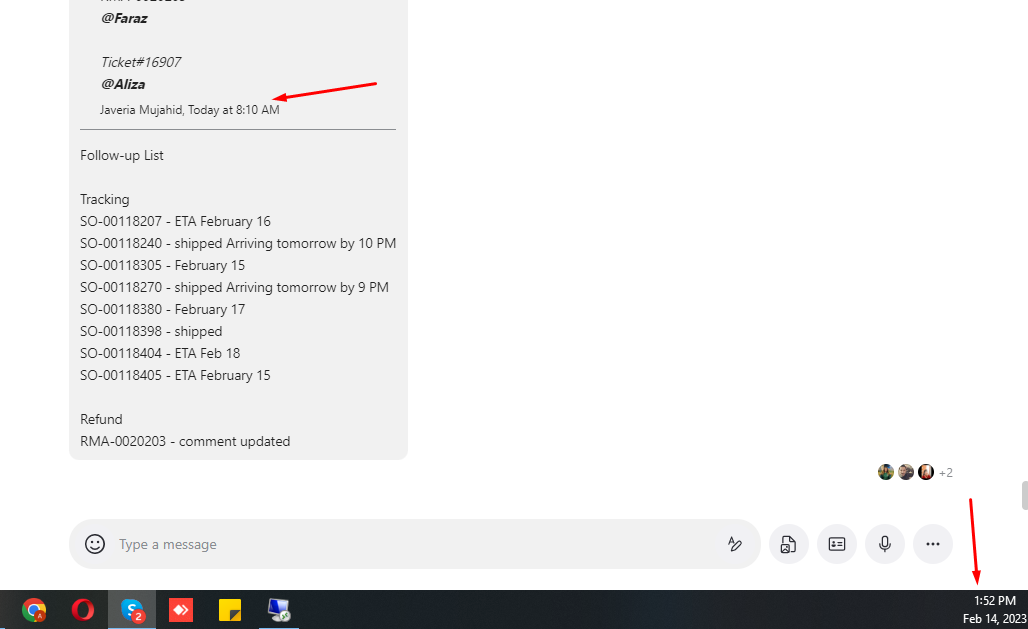Open AnyDesk from the taskbar
Viewport: 1028px width, 629px height.
point(181,610)
